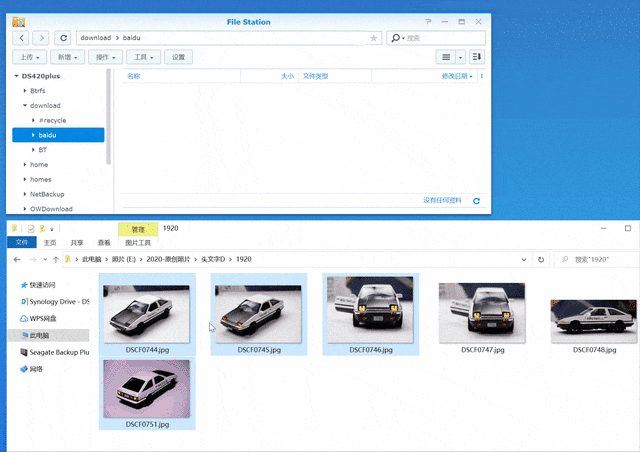This screenshot has width=640, height=452.
Task: Open the 主页 tab in Explorer ribbon
Action: (50, 243)
